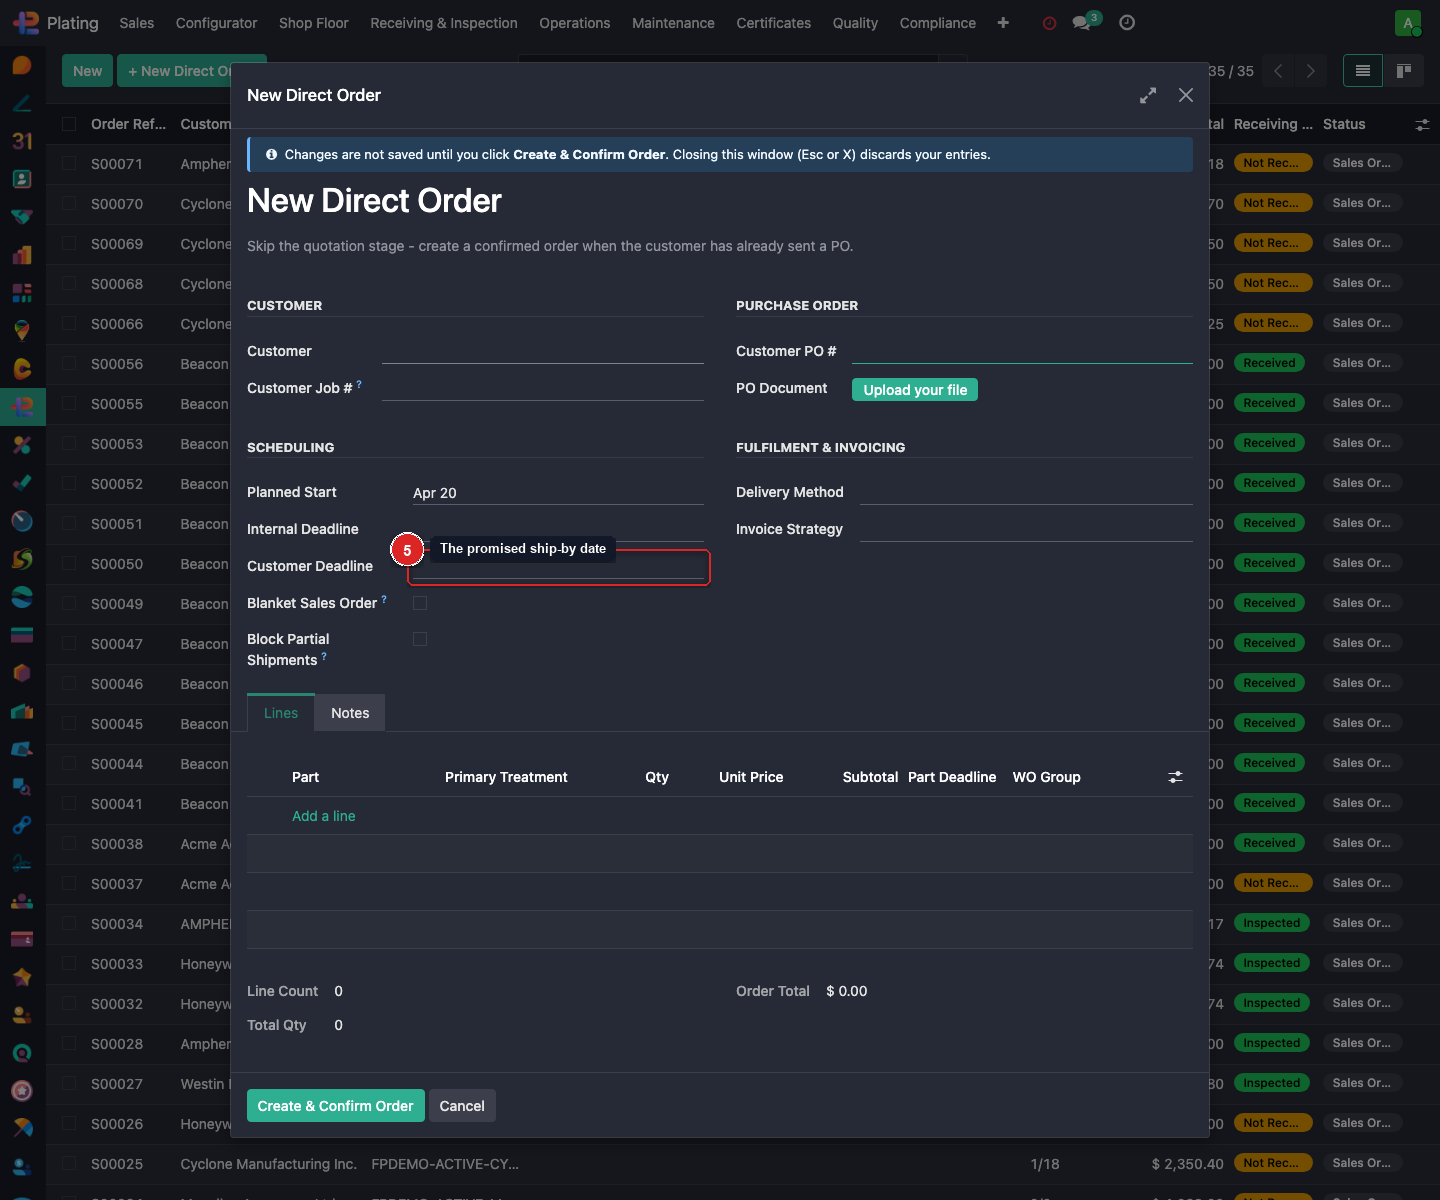1440x1200 pixels.
Task: Switch to the Notes tab
Action: [350, 713]
